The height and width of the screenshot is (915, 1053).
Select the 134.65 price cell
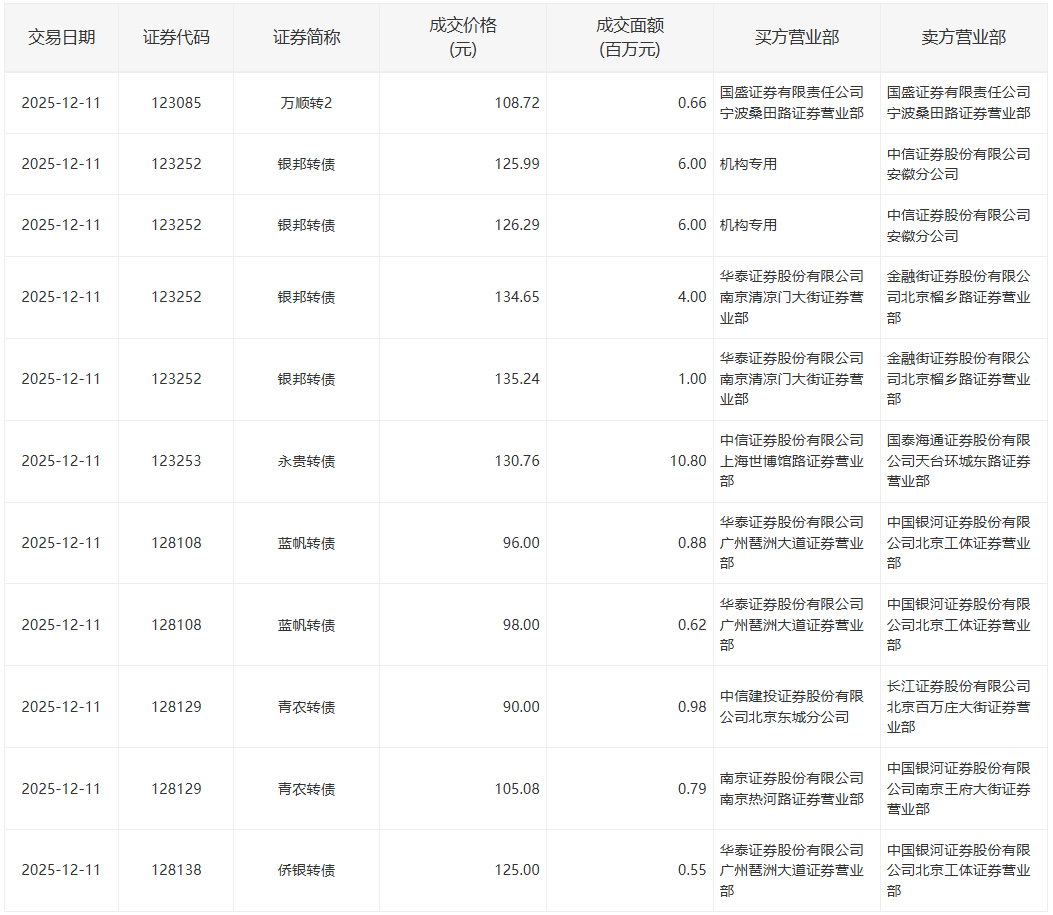(516, 297)
